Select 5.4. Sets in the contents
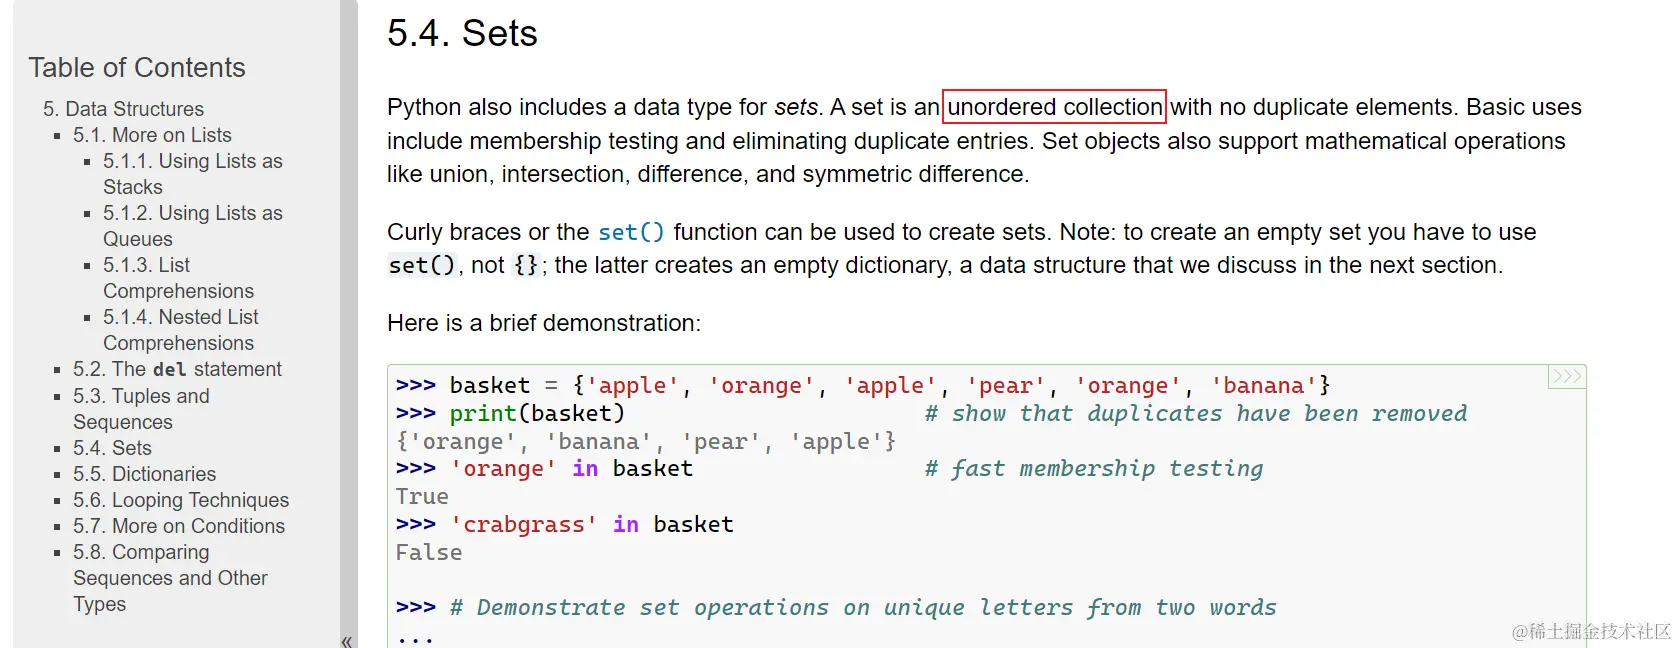 (x=112, y=448)
